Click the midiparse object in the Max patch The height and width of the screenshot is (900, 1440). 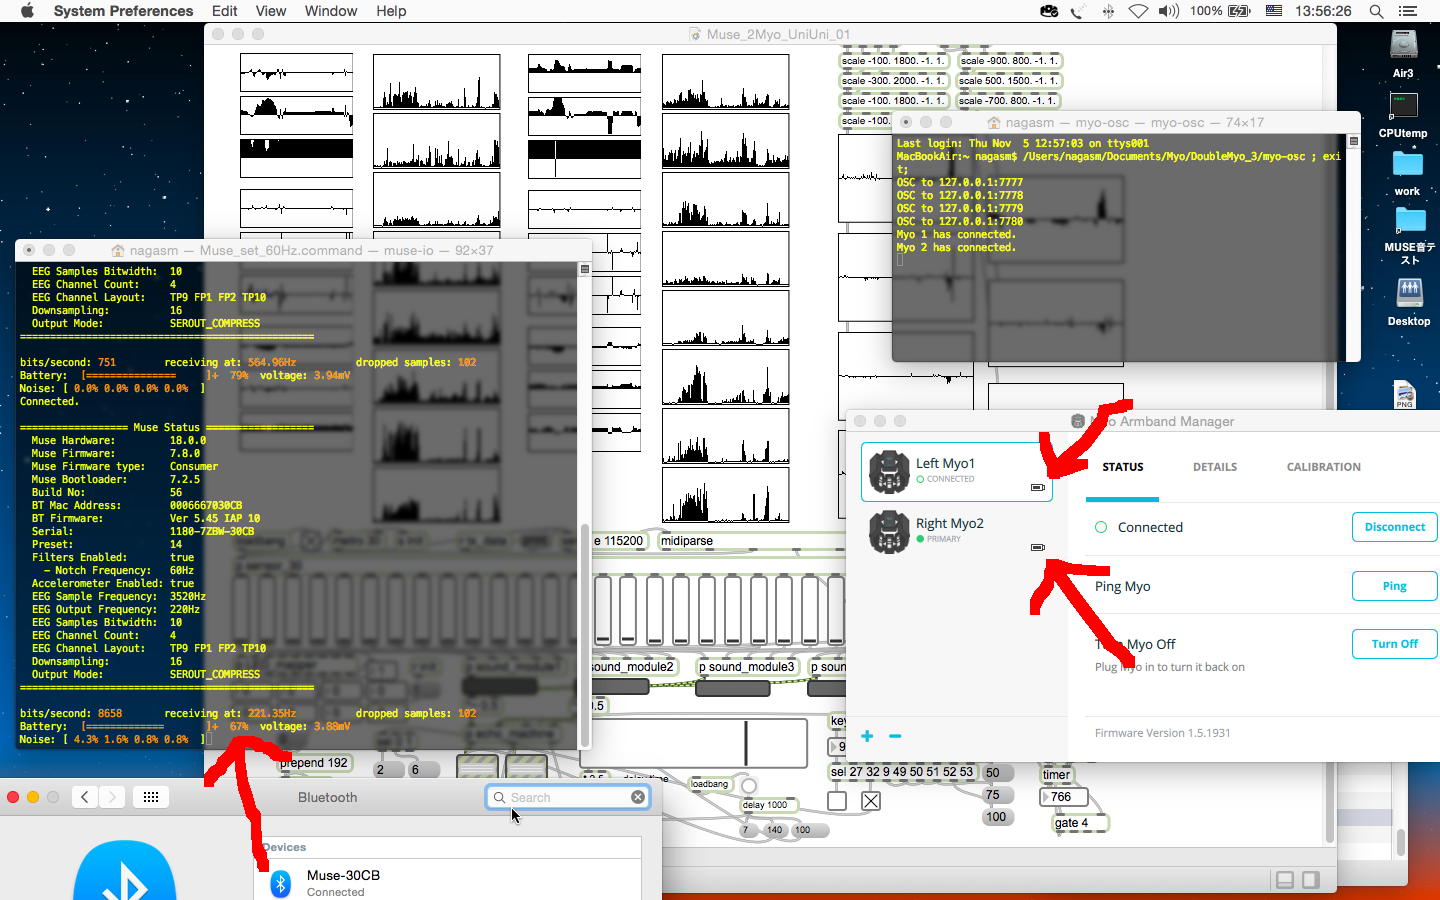click(x=754, y=541)
